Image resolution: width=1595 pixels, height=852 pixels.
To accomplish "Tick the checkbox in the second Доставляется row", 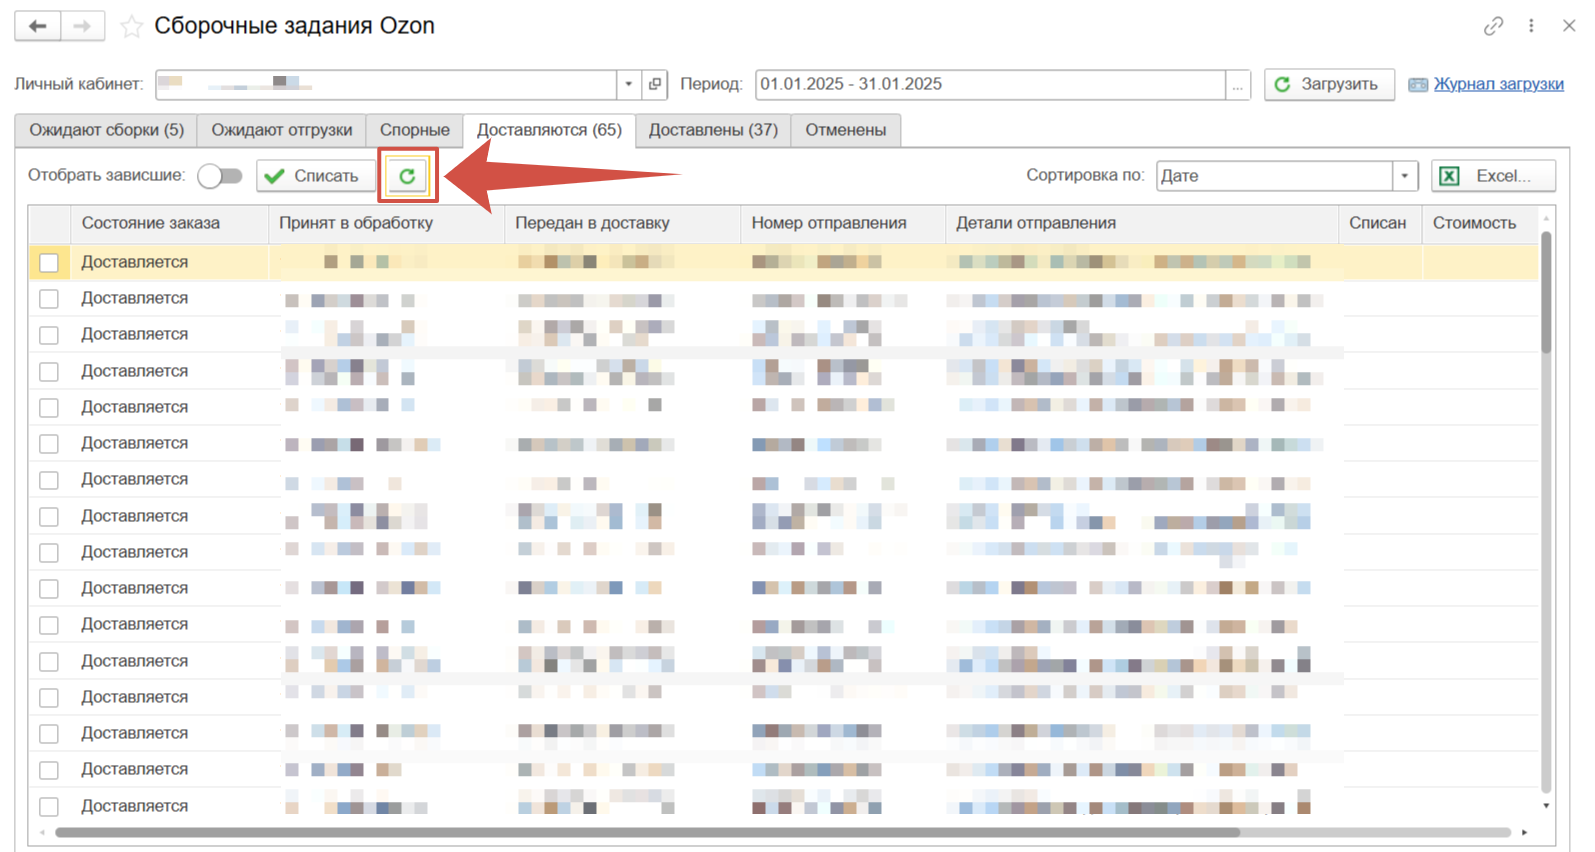I will pyautogui.click(x=49, y=299).
